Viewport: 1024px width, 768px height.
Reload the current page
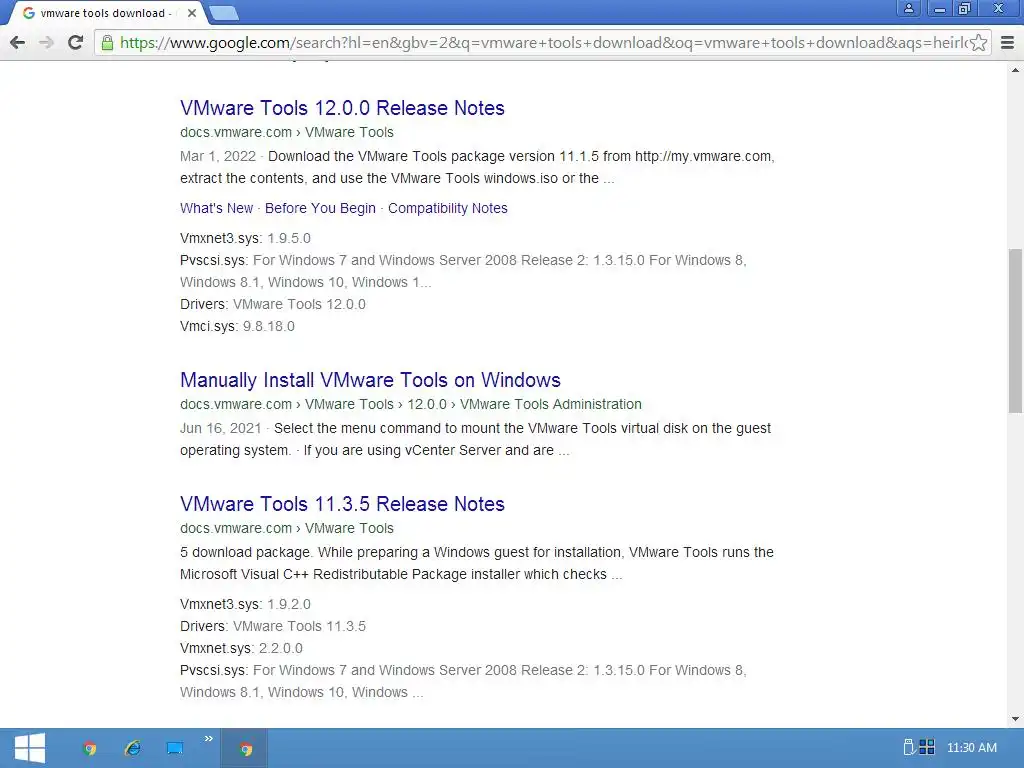(x=76, y=43)
